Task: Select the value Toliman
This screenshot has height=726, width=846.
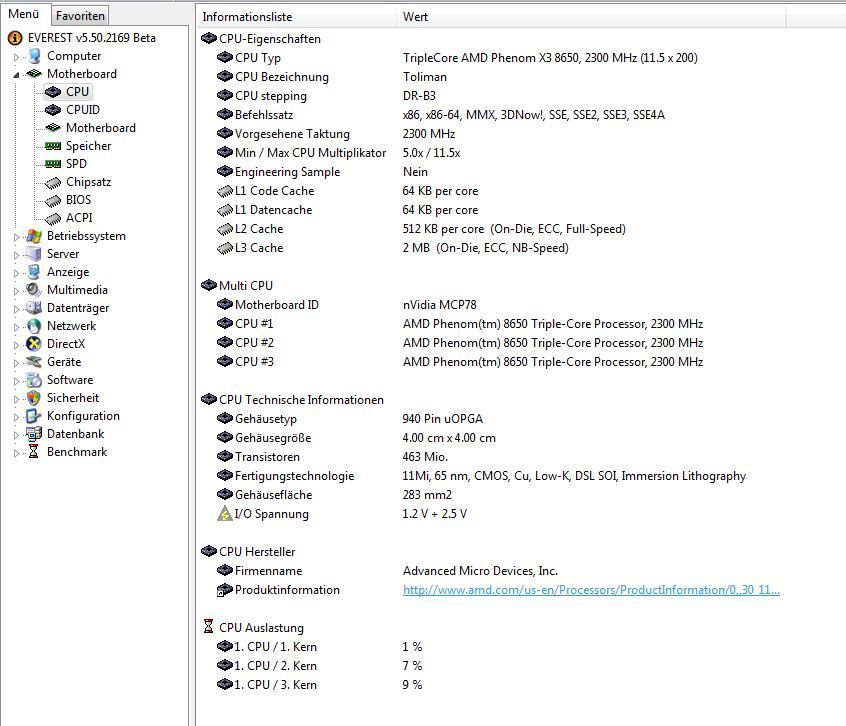Action: (x=425, y=77)
